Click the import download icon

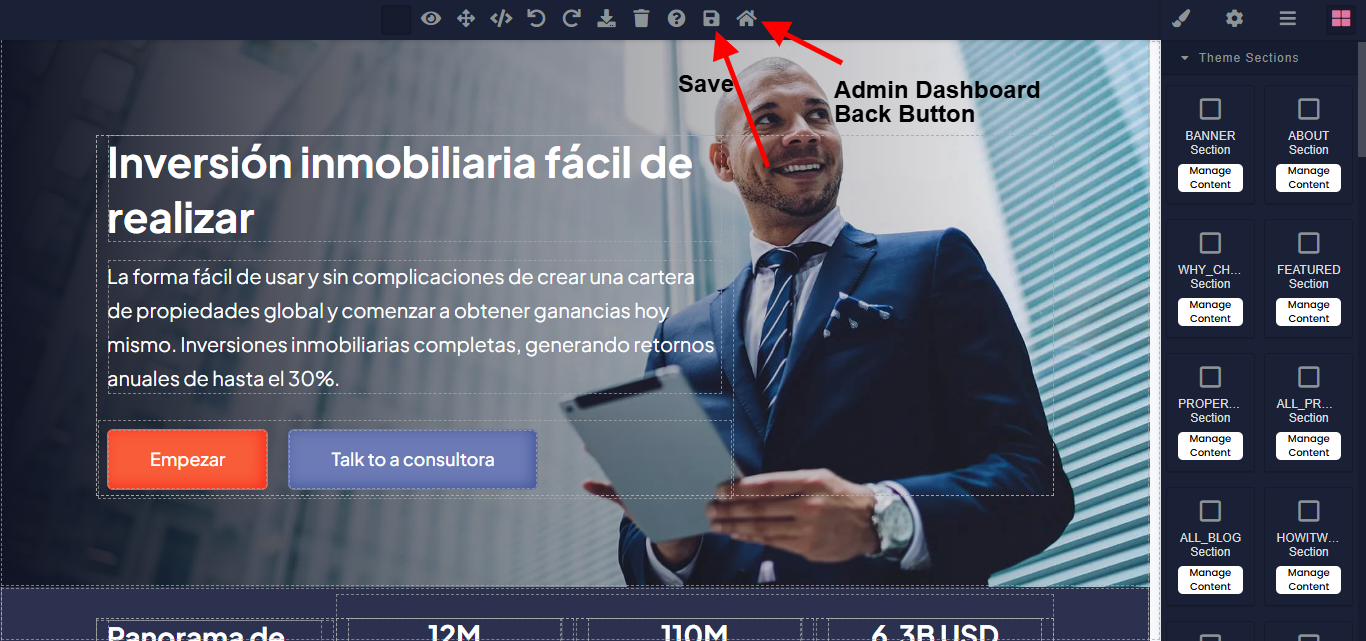pyautogui.click(x=606, y=18)
